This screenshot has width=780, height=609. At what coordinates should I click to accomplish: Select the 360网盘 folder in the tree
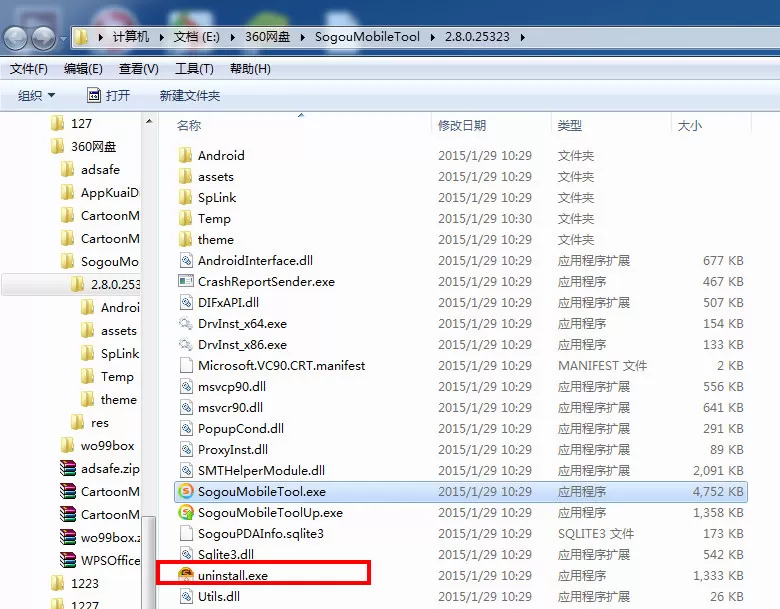[x=84, y=146]
